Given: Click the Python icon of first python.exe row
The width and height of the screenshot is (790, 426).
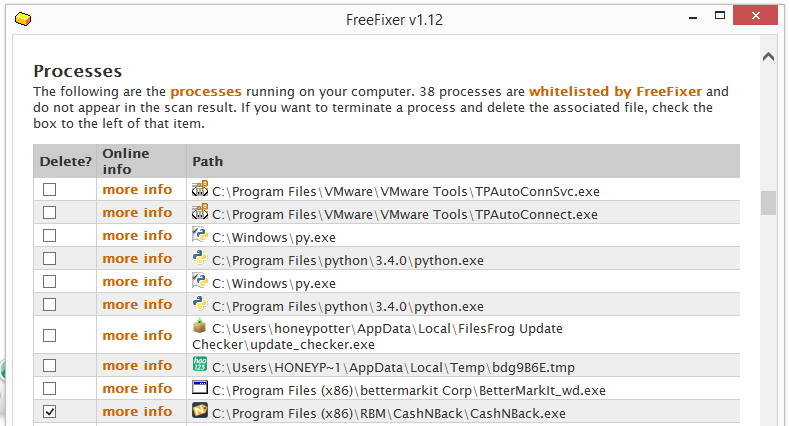Looking at the screenshot, I should (x=200, y=258).
